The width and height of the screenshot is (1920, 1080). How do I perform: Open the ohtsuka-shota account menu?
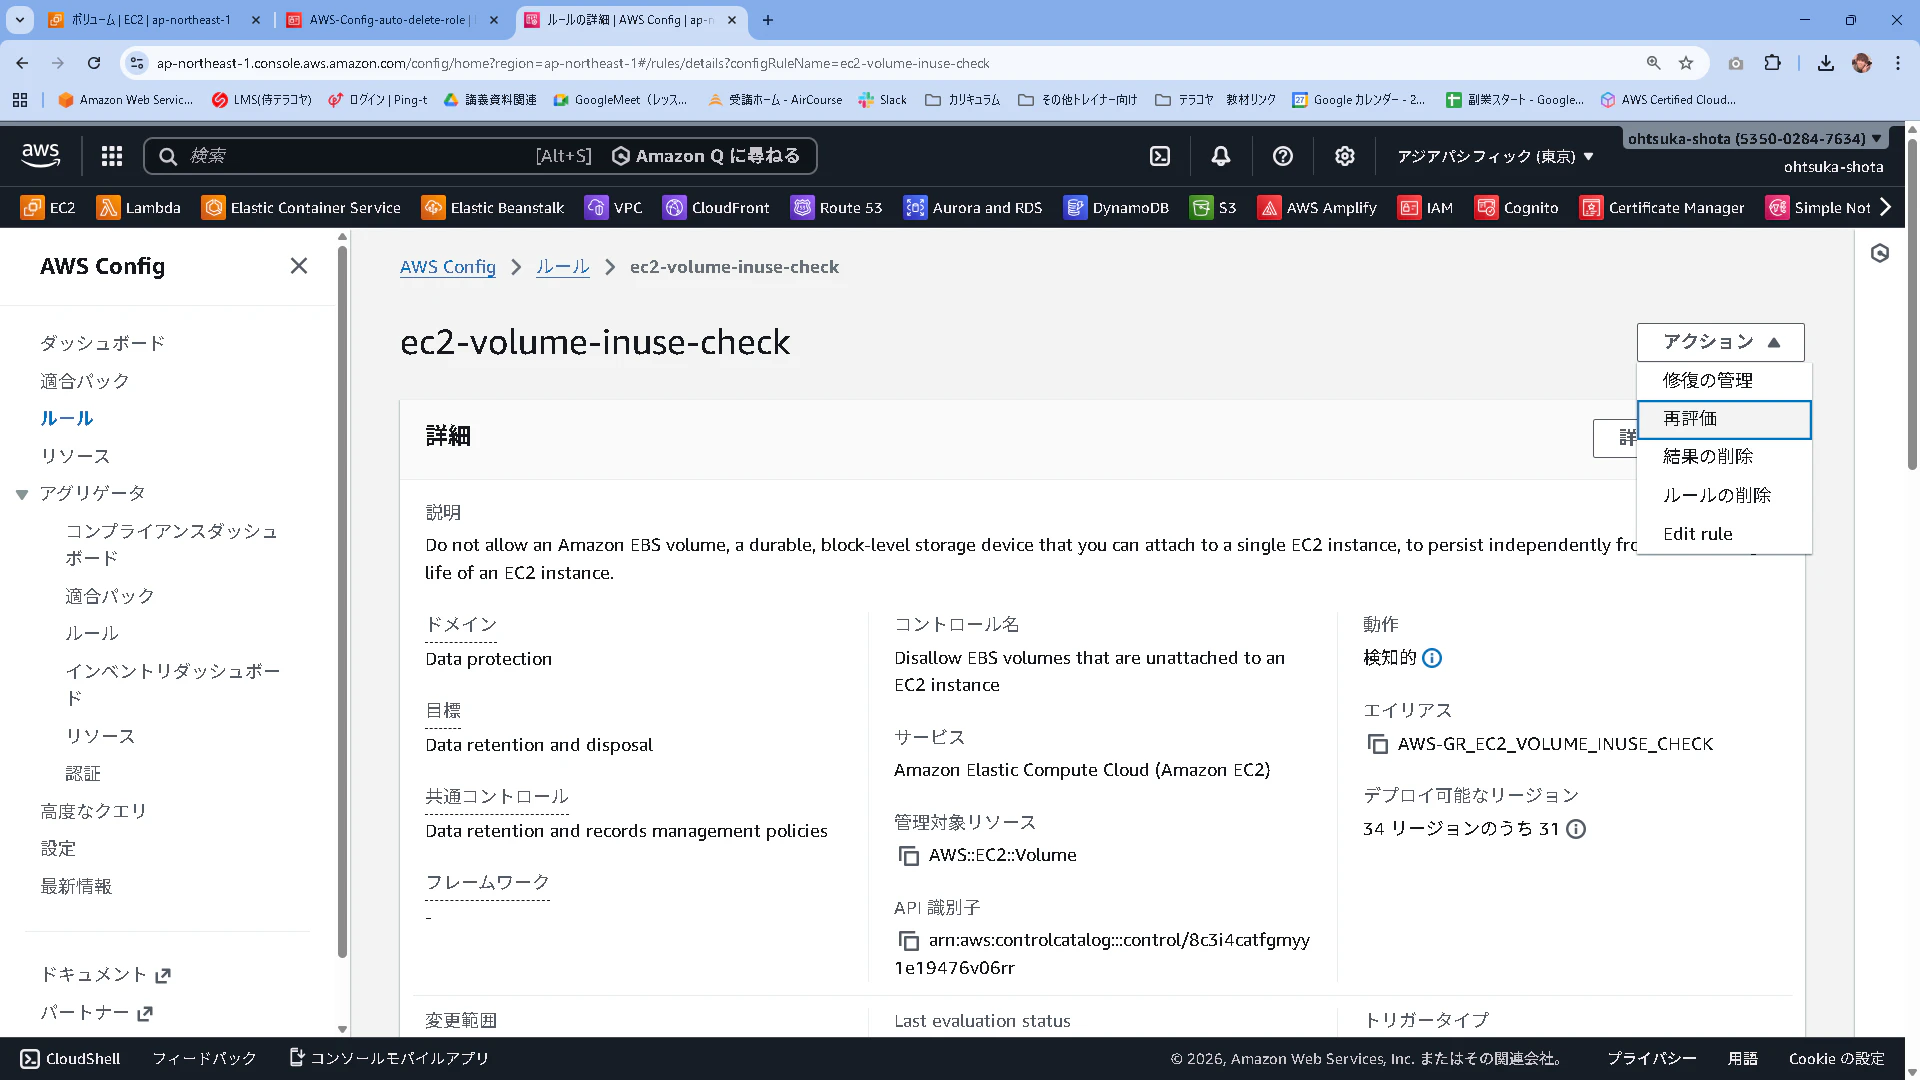click(x=1754, y=139)
